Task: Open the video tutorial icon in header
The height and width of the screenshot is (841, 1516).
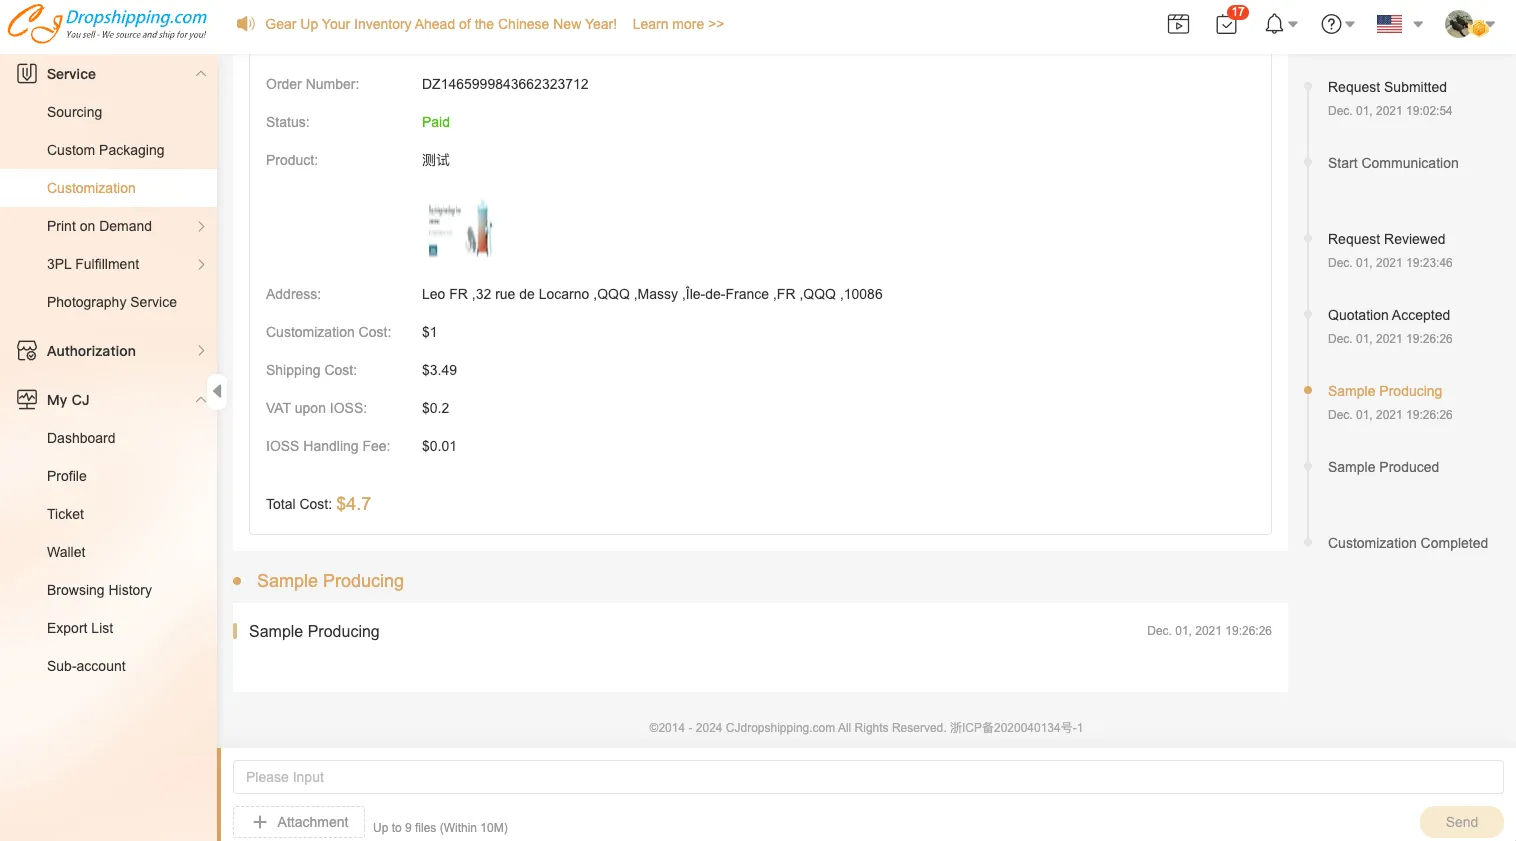Action: point(1178,24)
